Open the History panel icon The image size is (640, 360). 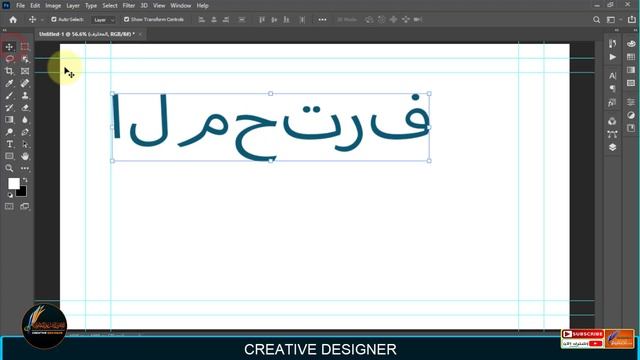(x=612, y=44)
